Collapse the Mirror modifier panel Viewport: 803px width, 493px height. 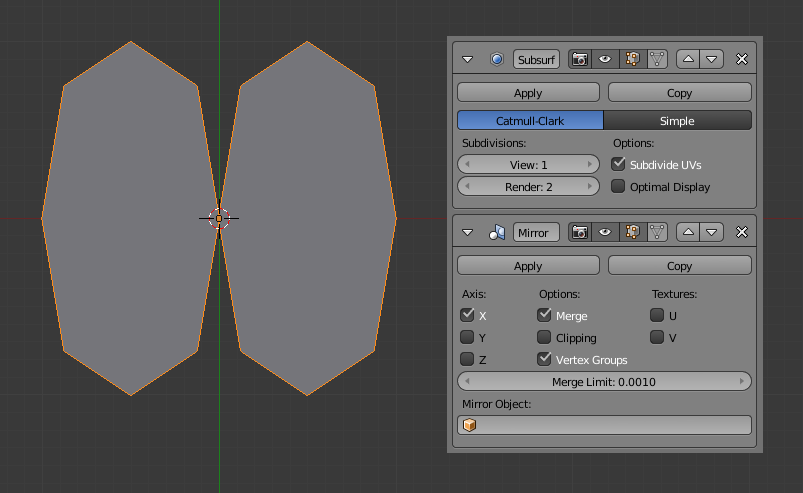[467, 233]
